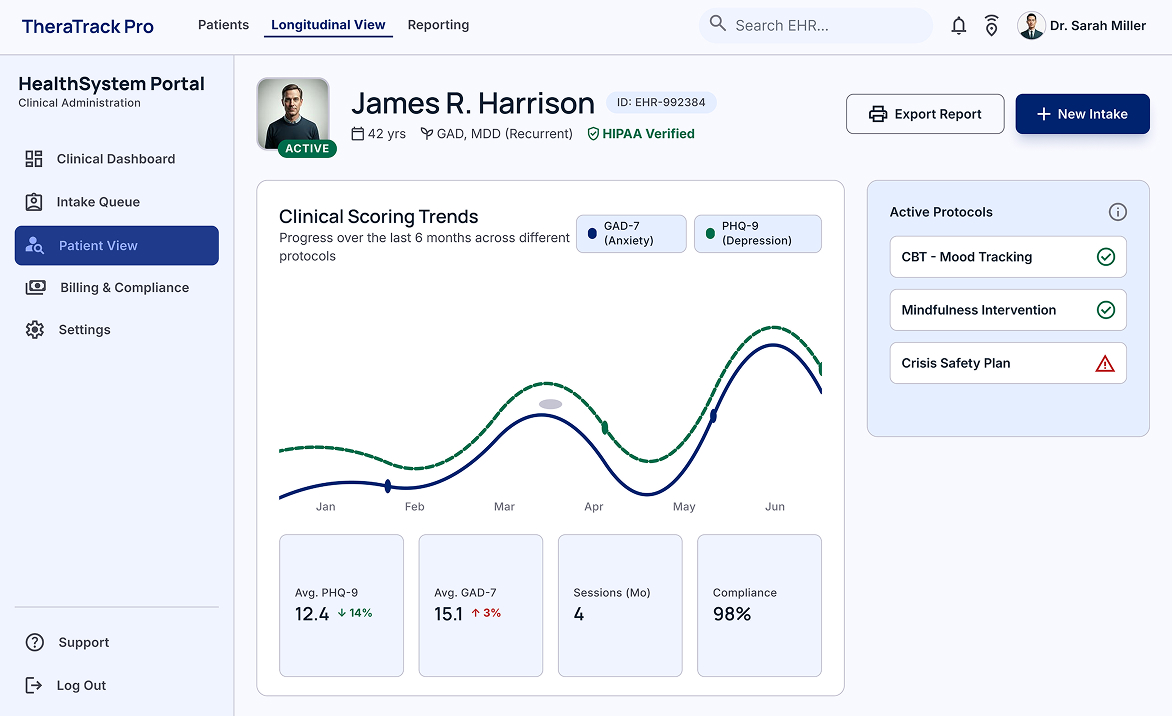1172x716 pixels.
Task: Open the Crisis Safety Plan protocol
Action: pos(1008,363)
